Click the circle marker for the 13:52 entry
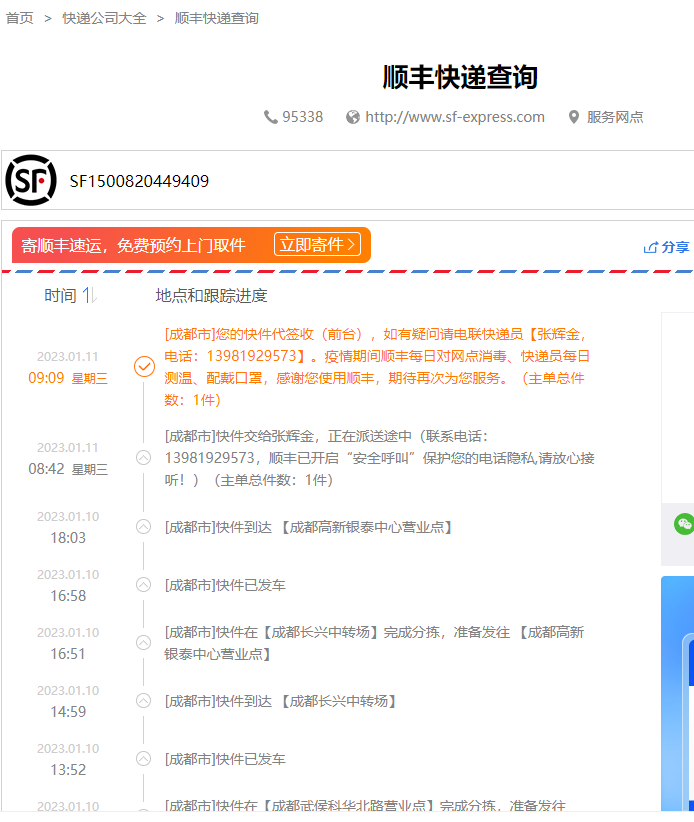Screen dimensions: 694x822 pyautogui.click(x=144, y=759)
